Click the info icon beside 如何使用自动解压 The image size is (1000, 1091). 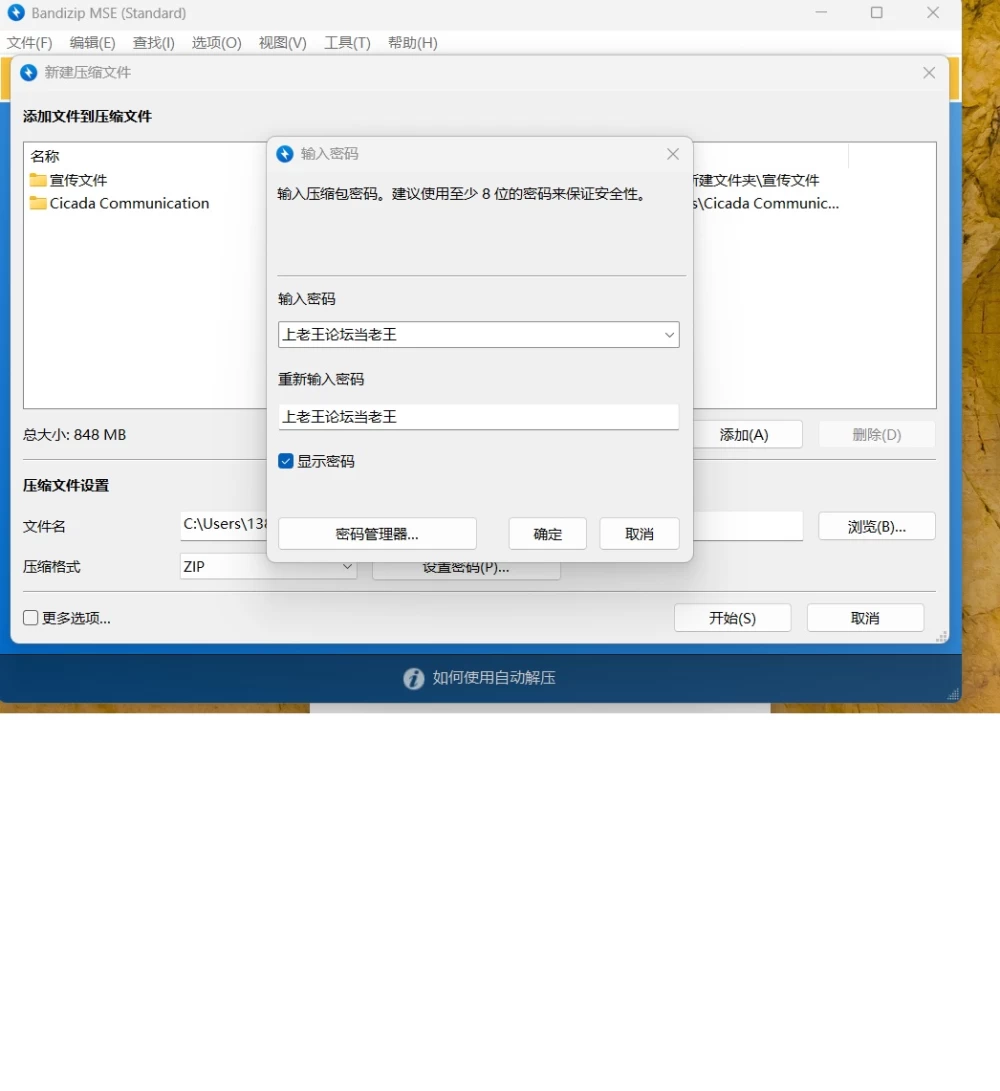pos(413,678)
